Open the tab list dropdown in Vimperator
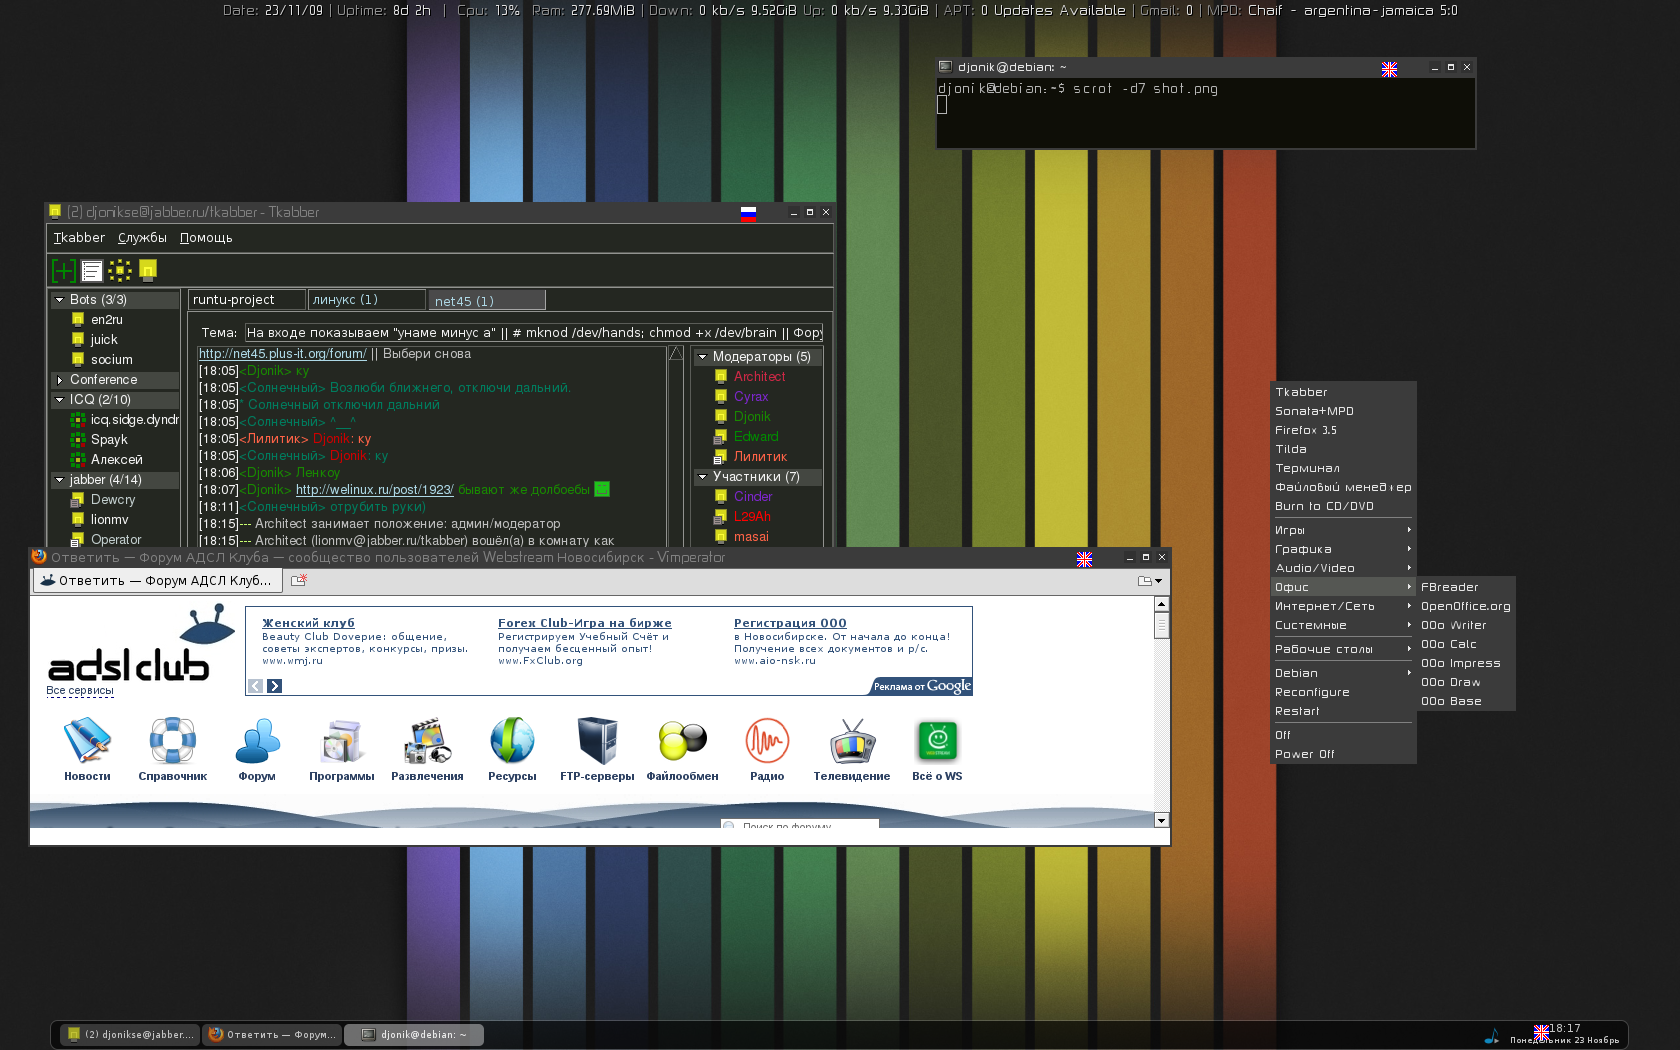Viewport: 1680px width, 1050px height. tap(1150, 581)
